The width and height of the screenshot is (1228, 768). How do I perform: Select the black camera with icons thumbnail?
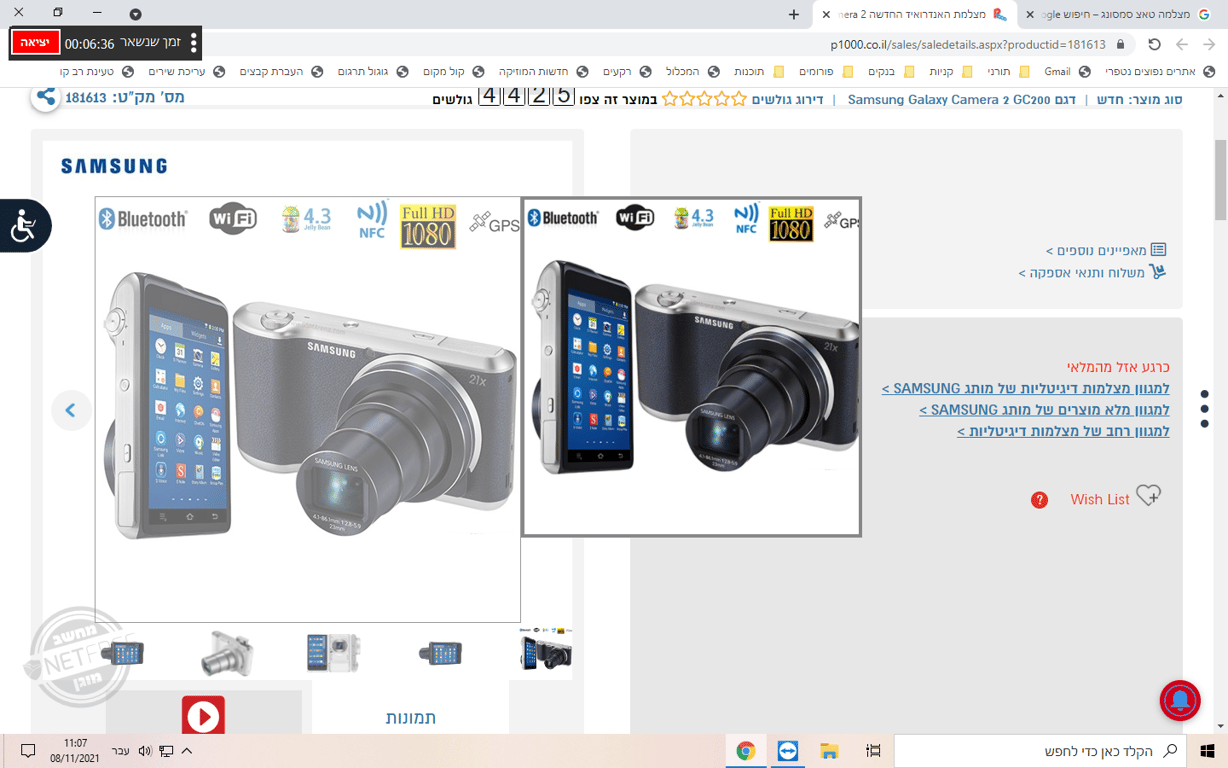coord(546,651)
